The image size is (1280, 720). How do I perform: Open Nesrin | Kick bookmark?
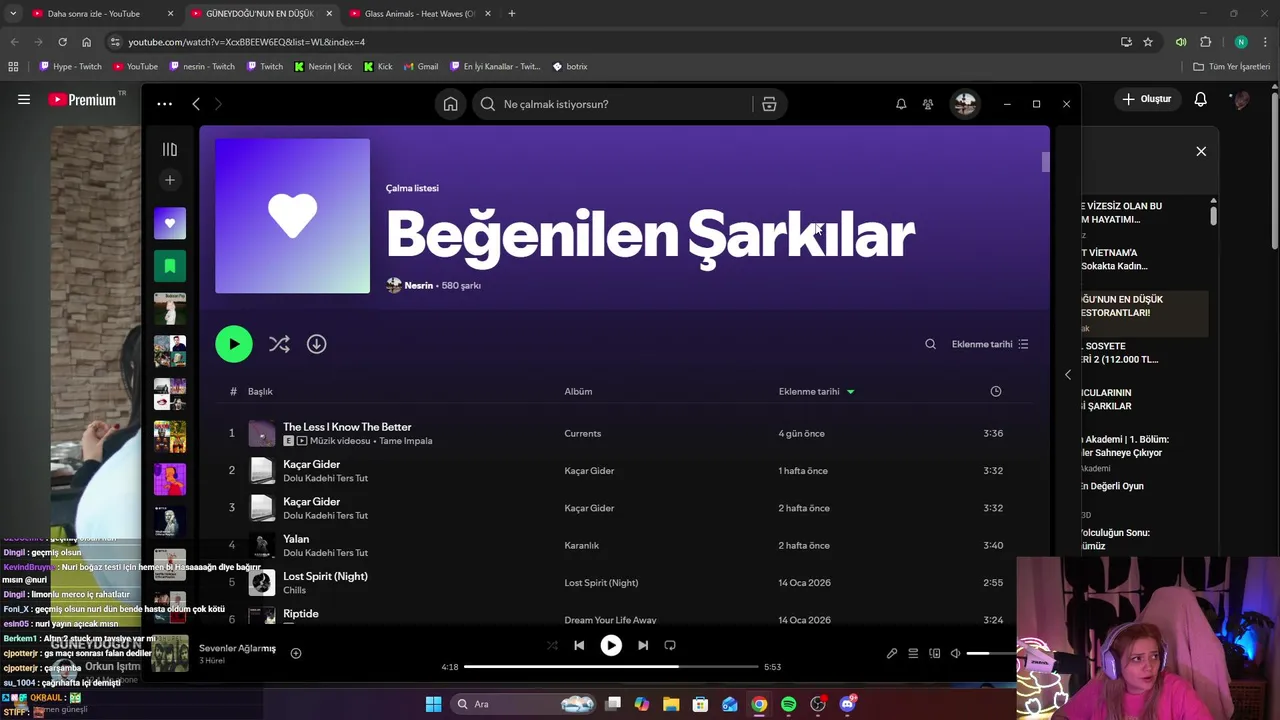(323, 66)
